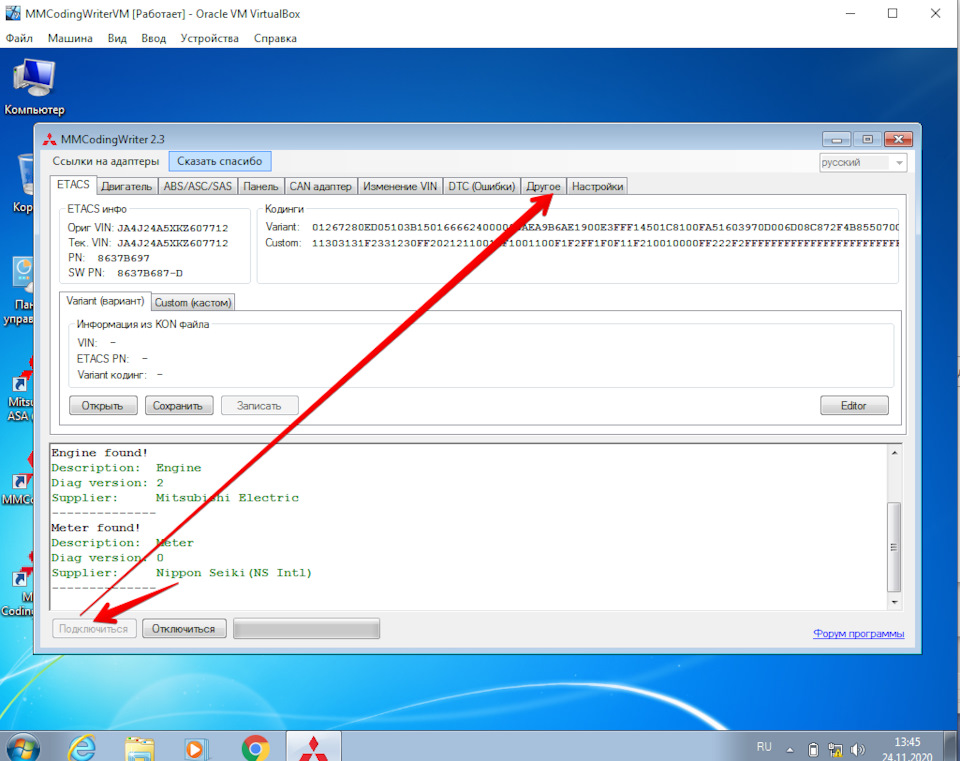This screenshot has height=761, width=960.
Task: Open the Справка menu
Action: (276, 38)
